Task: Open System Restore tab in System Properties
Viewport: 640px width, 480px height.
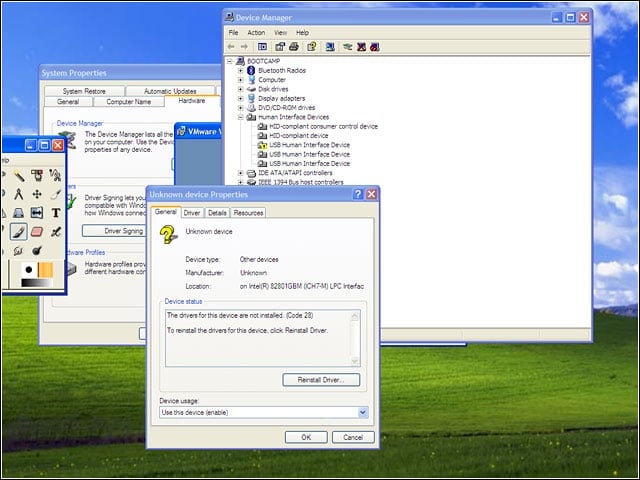Action: (84, 91)
